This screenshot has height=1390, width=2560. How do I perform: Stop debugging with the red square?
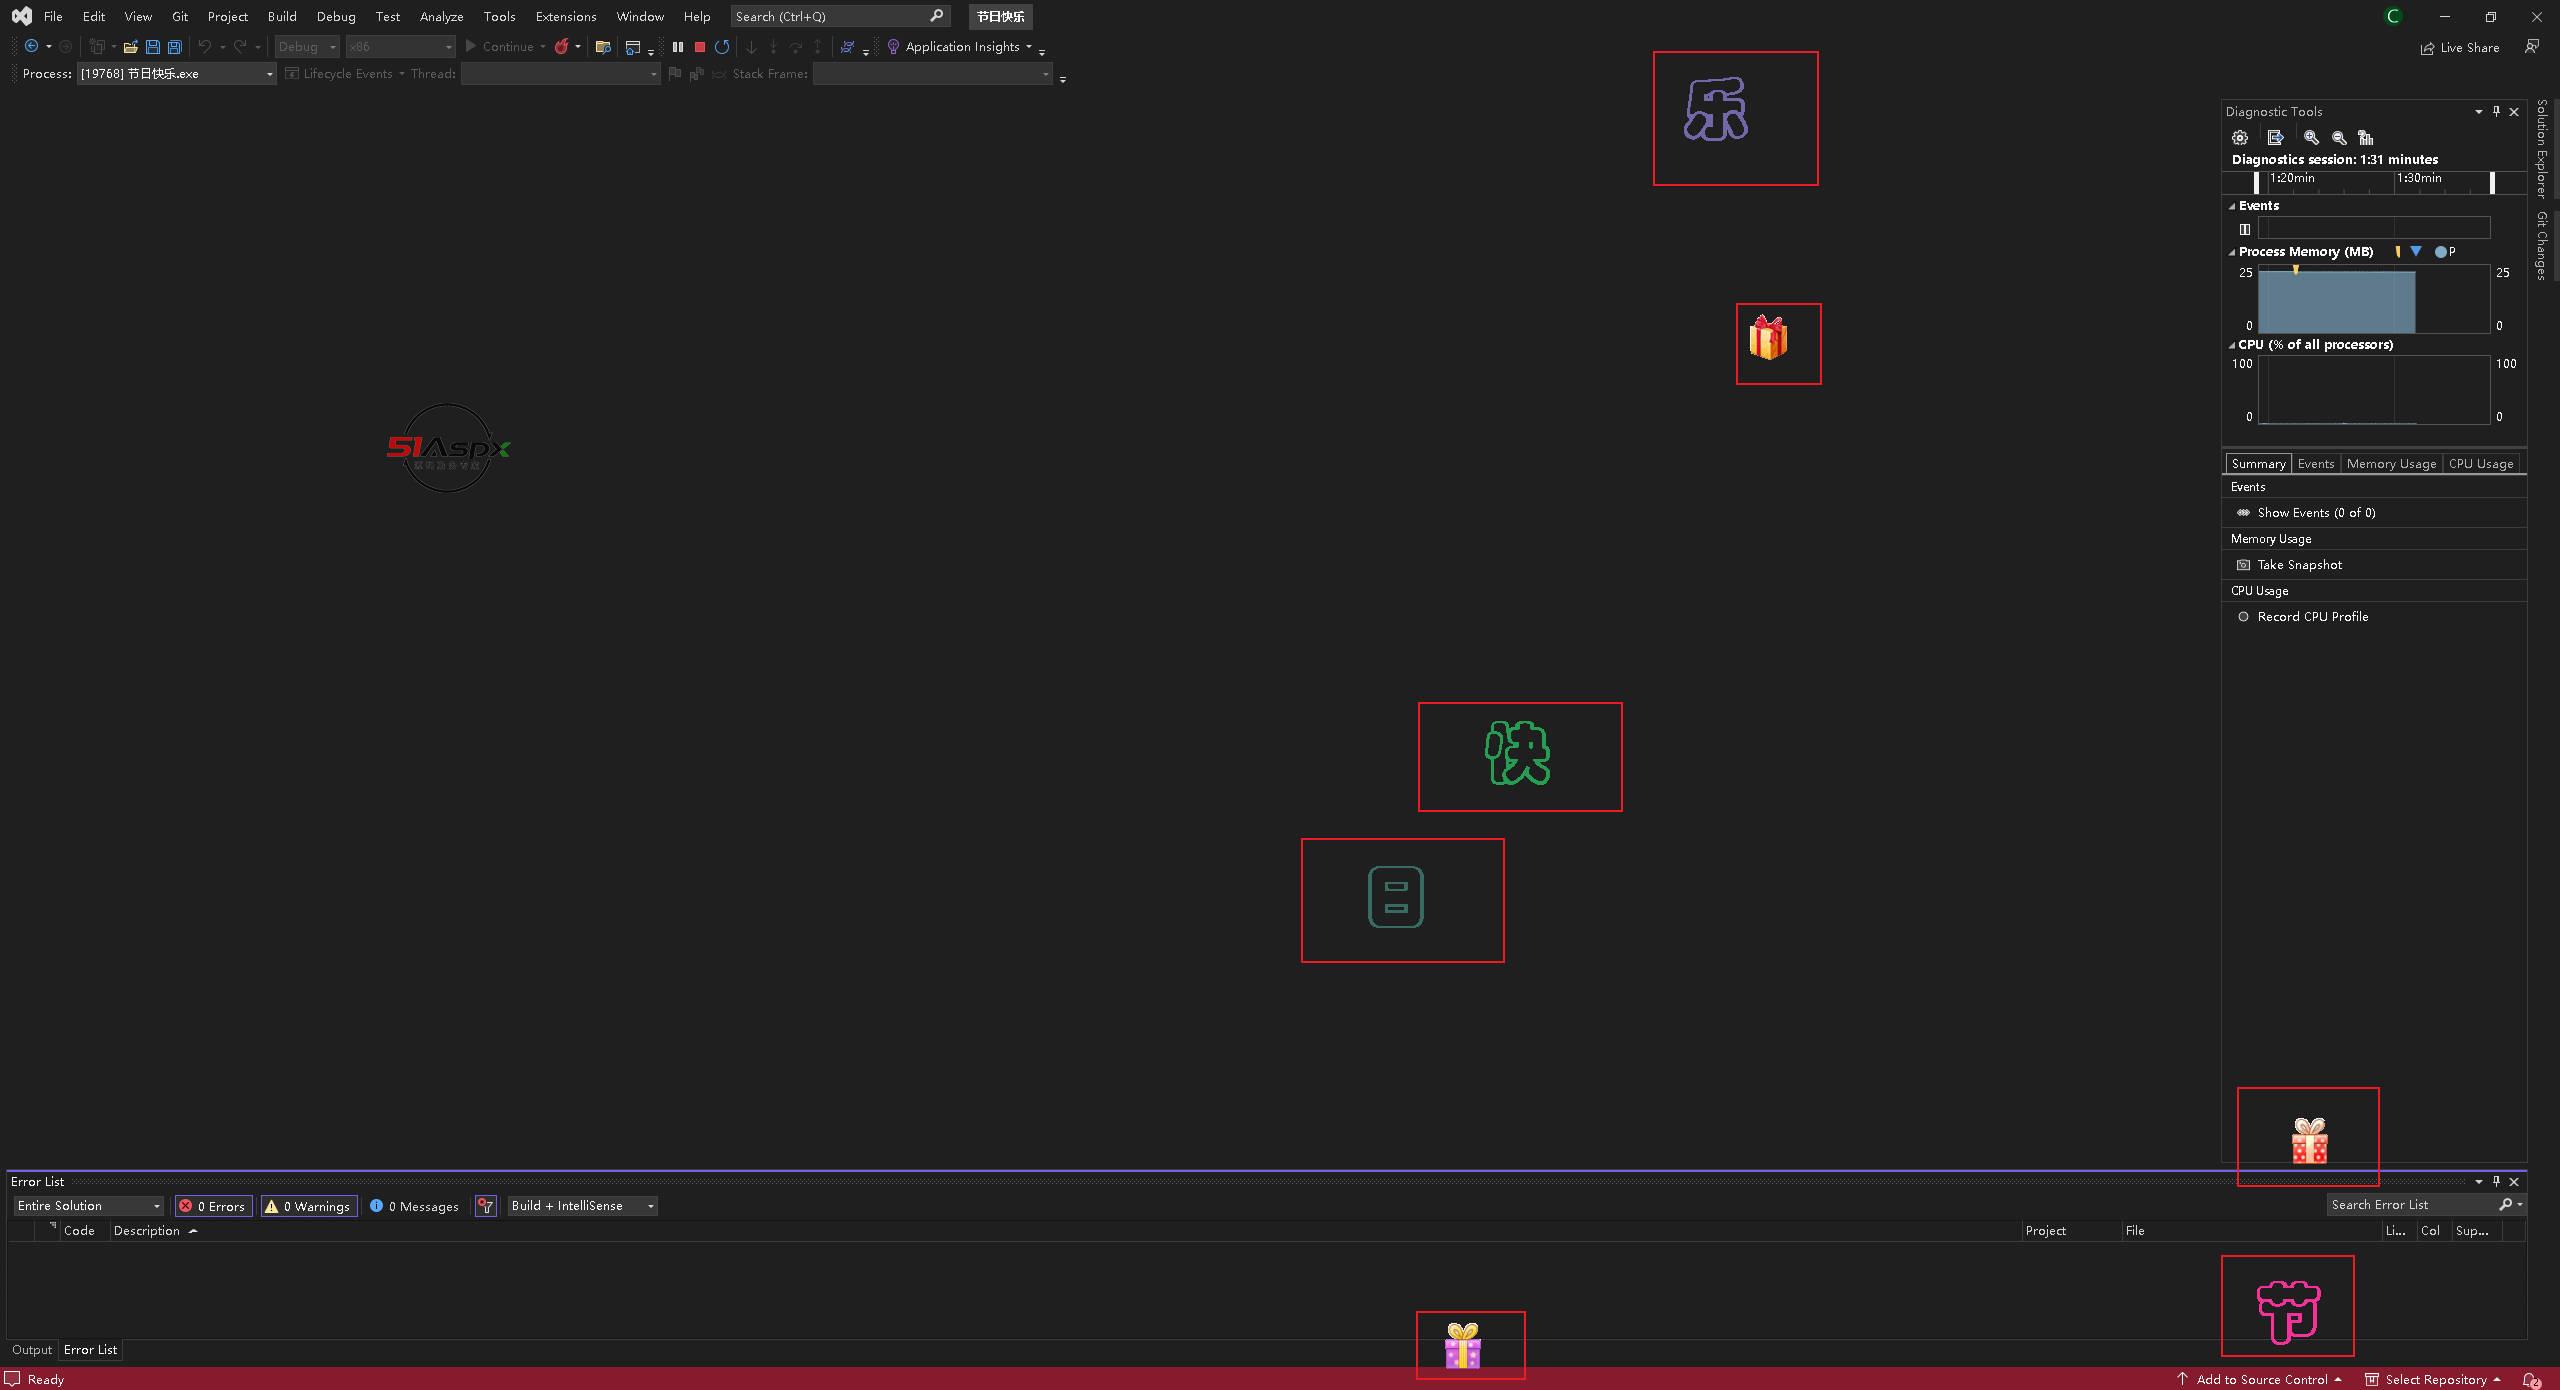point(700,47)
